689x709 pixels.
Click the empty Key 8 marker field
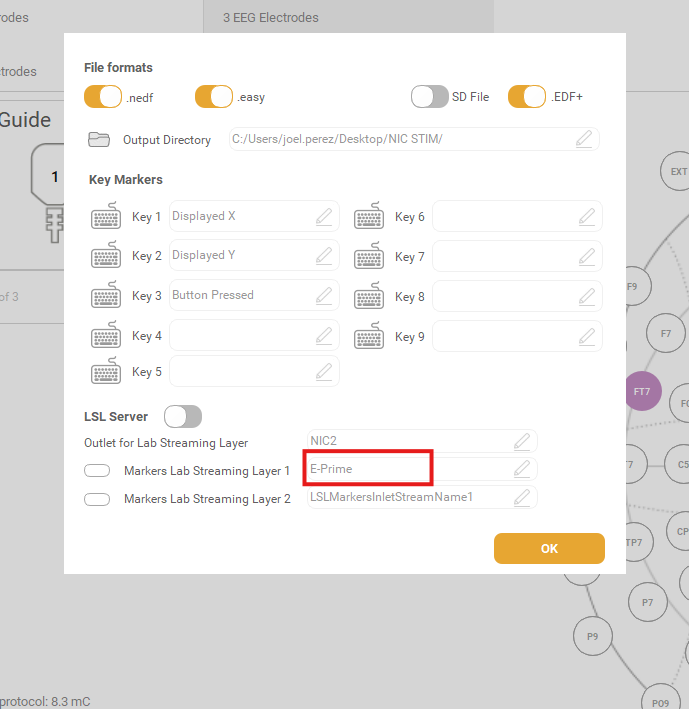(517, 296)
